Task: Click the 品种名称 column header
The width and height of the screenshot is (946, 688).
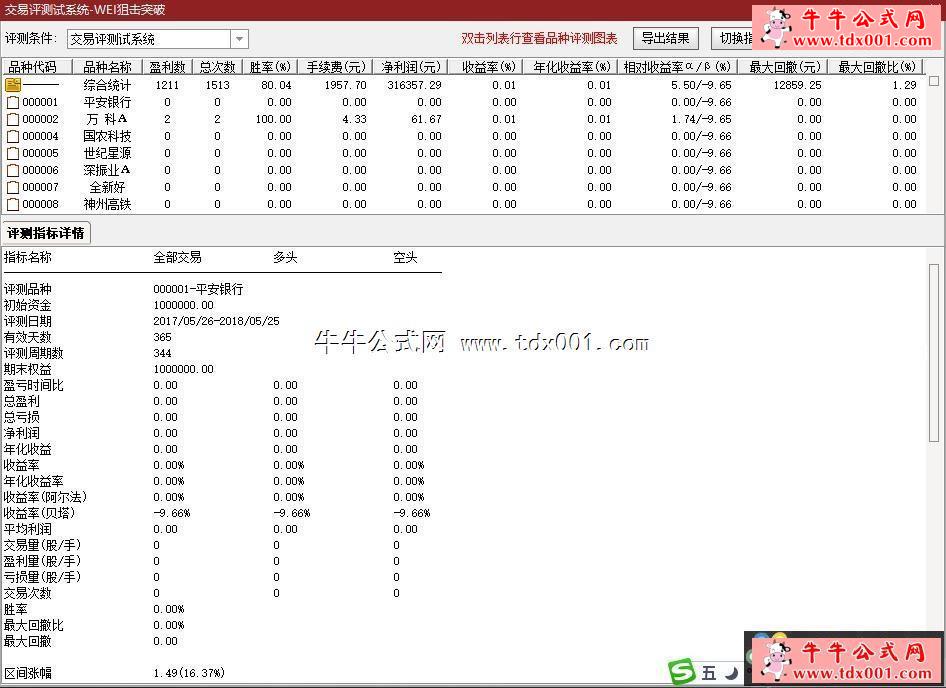Action: point(107,67)
